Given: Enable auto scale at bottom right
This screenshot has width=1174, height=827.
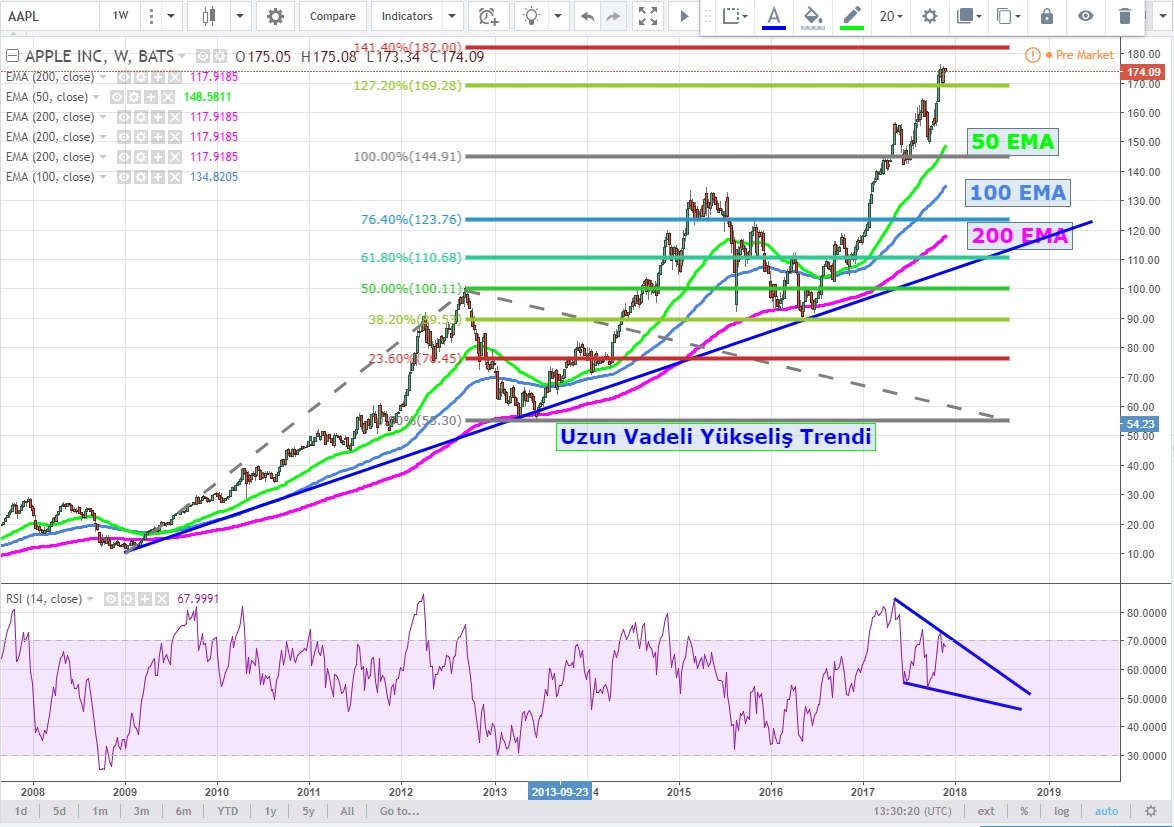Looking at the screenshot, I should (1106, 811).
